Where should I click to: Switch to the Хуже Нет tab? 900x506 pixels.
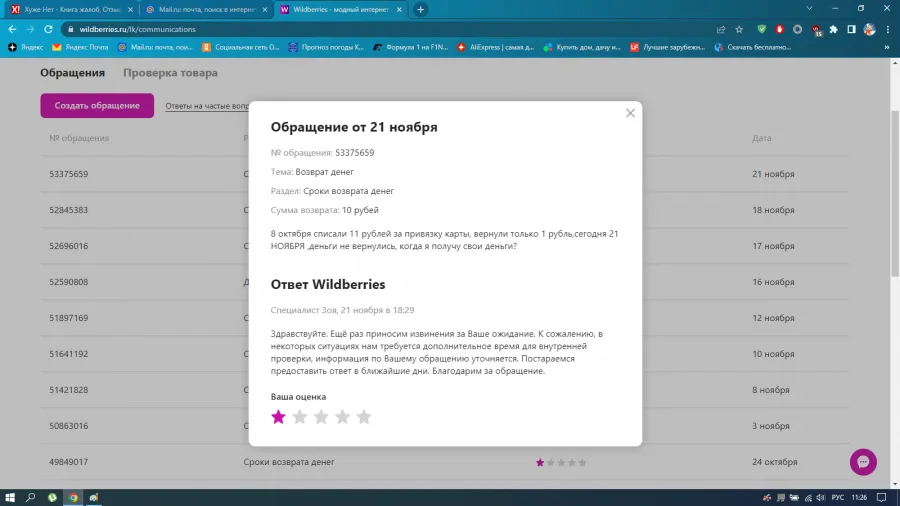tap(72, 9)
